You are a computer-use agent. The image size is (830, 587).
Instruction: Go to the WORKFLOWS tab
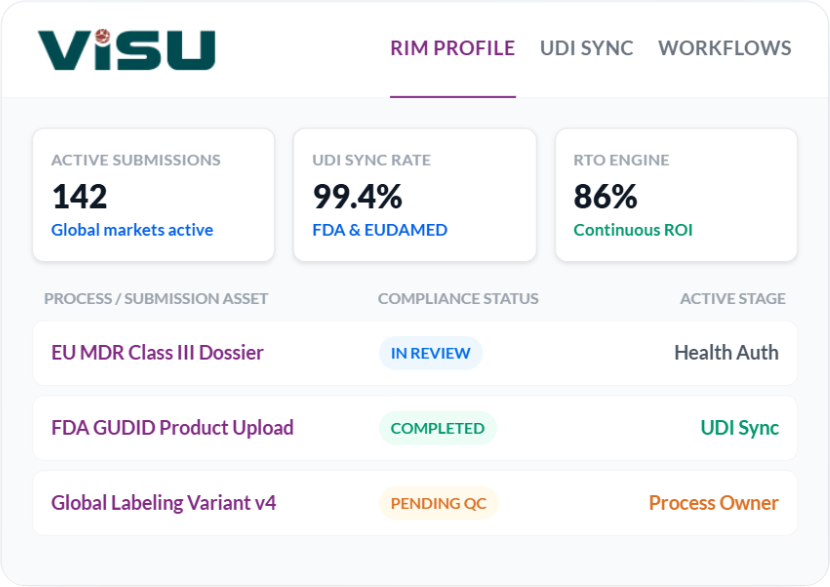pyautogui.click(x=725, y=48)
